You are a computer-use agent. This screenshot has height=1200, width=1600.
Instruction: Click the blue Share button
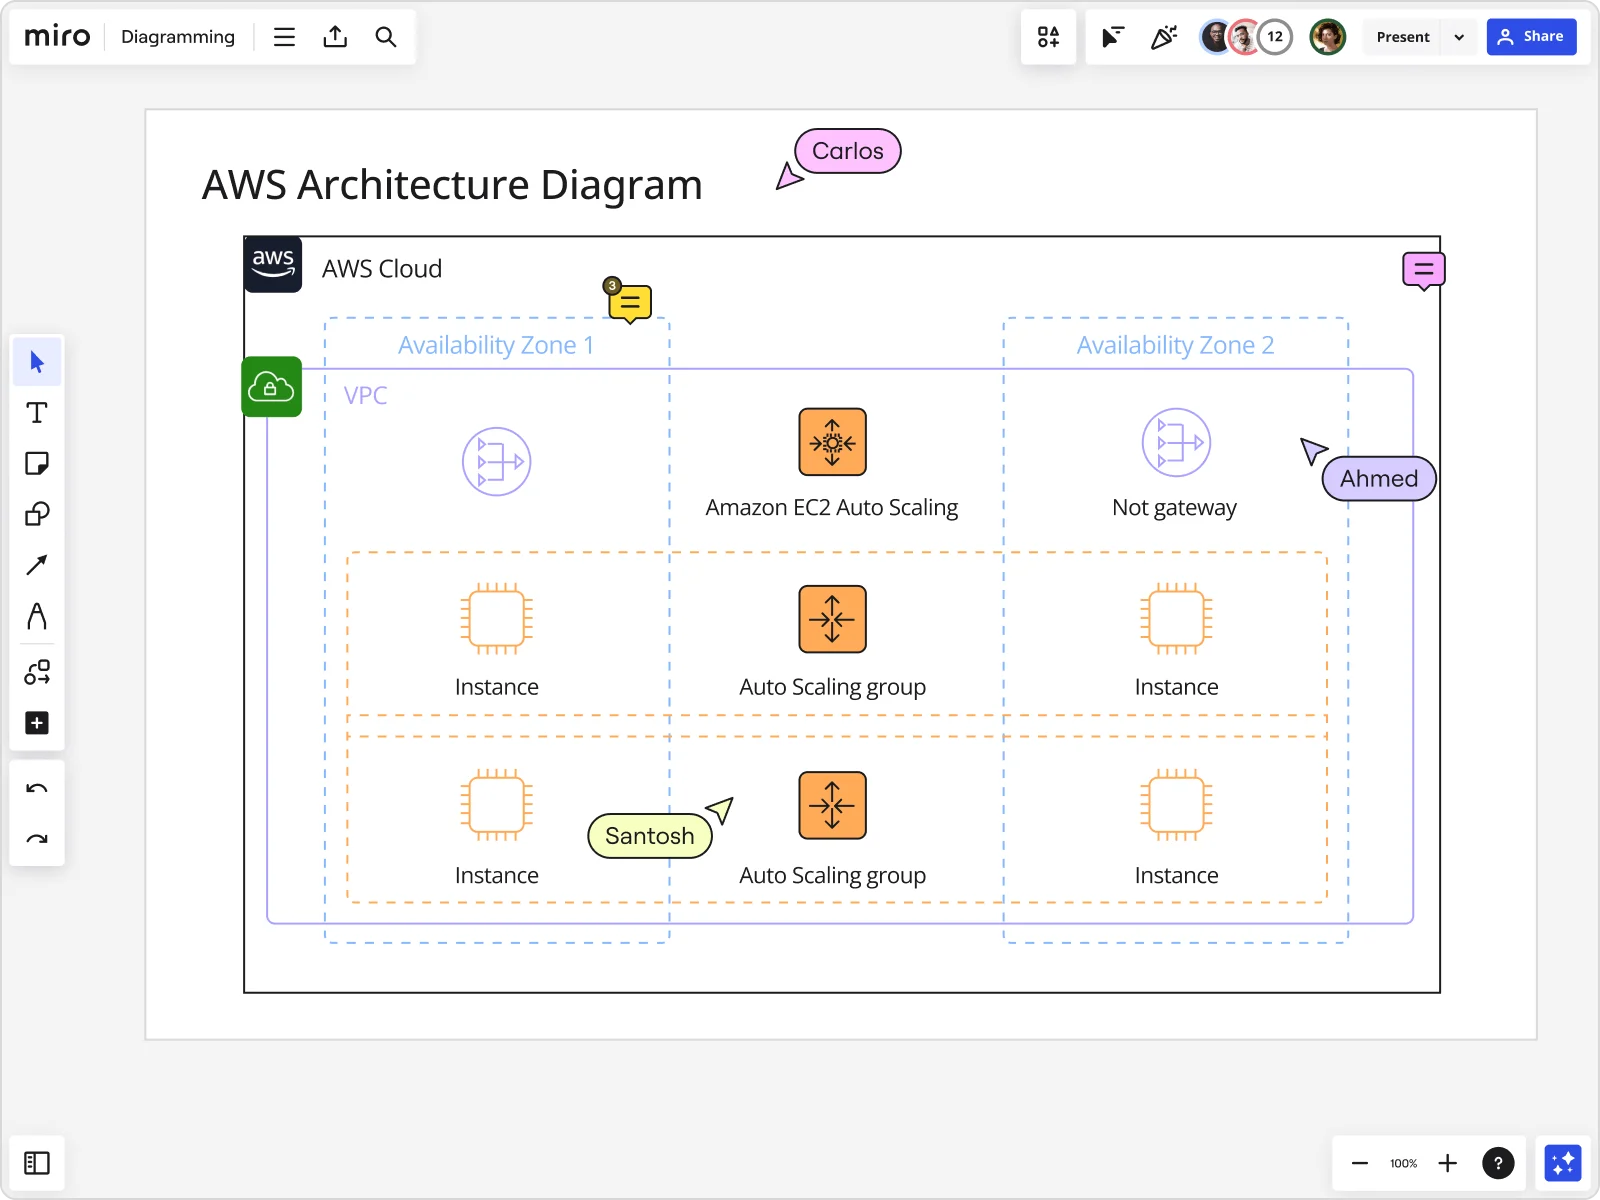point(1533,37)
